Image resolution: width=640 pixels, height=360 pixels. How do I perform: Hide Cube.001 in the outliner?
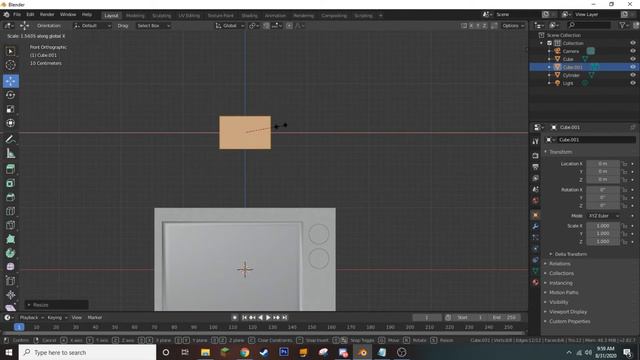[x=633, y=67]
